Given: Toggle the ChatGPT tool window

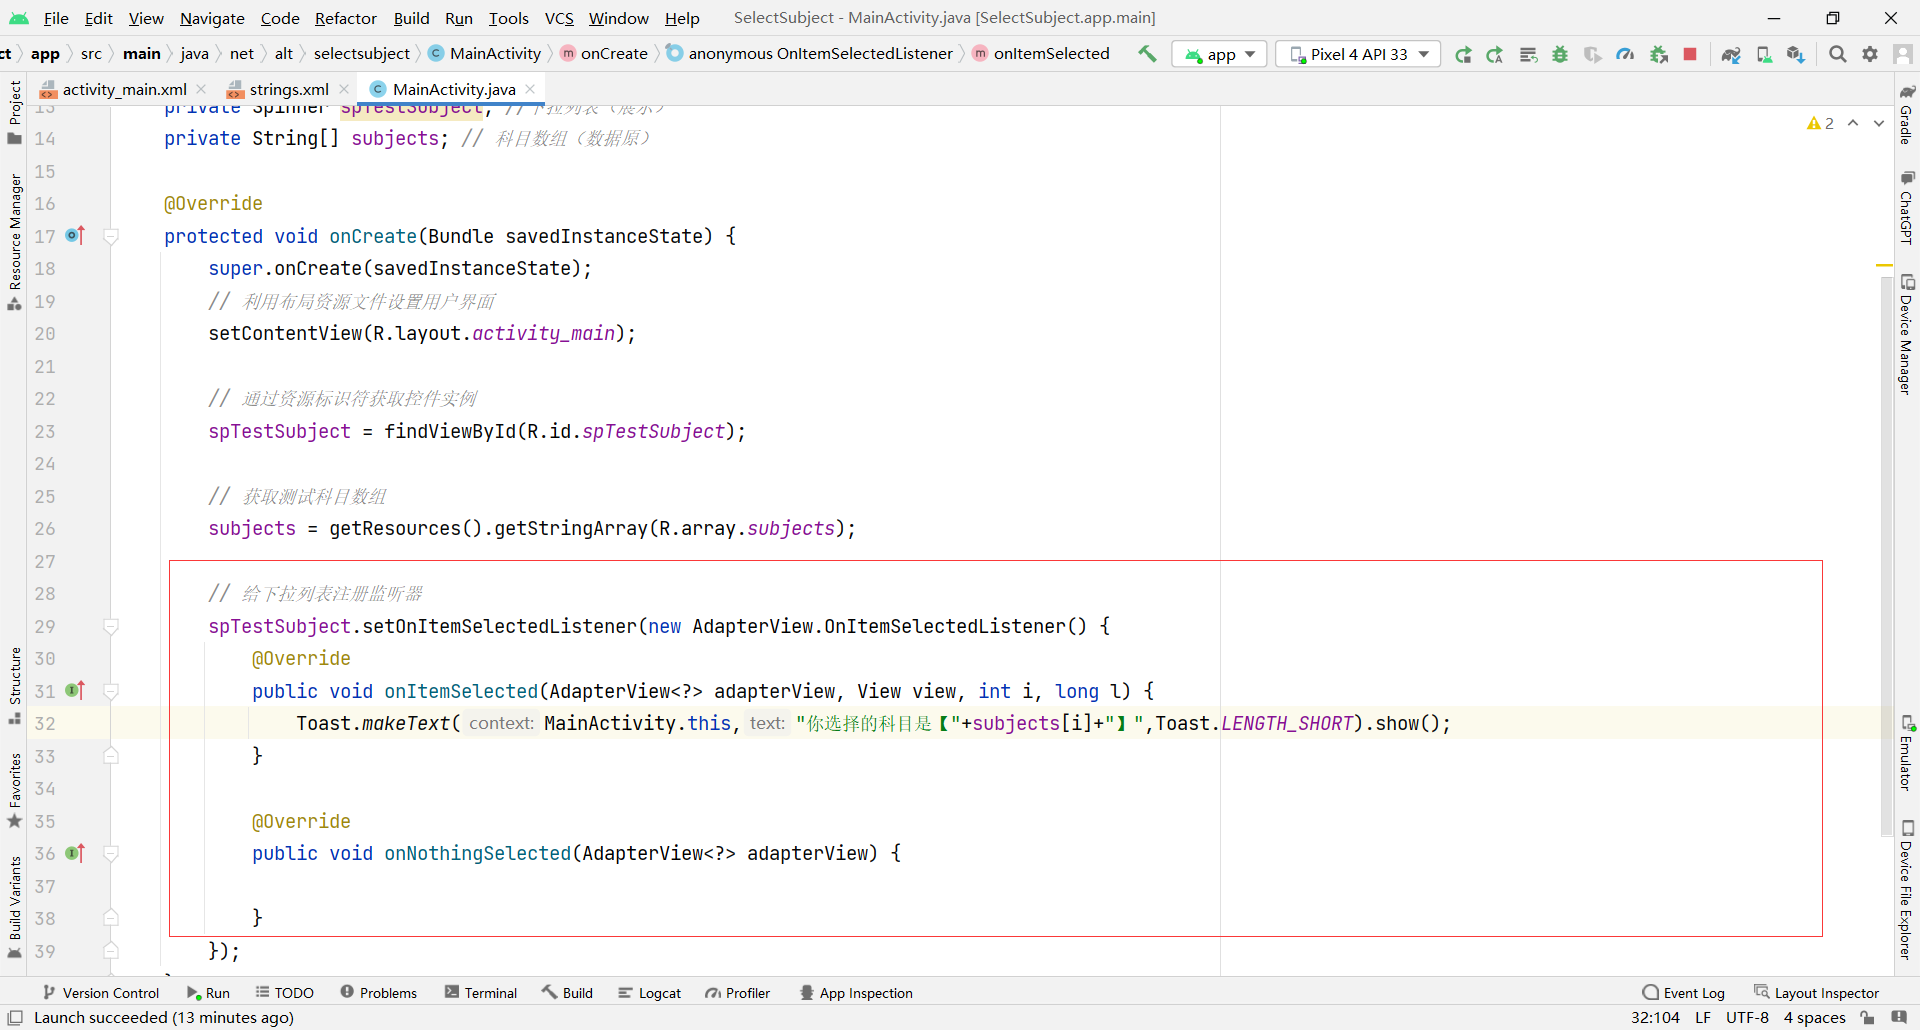Looking at the screenshot, I should pos(1906,208).
